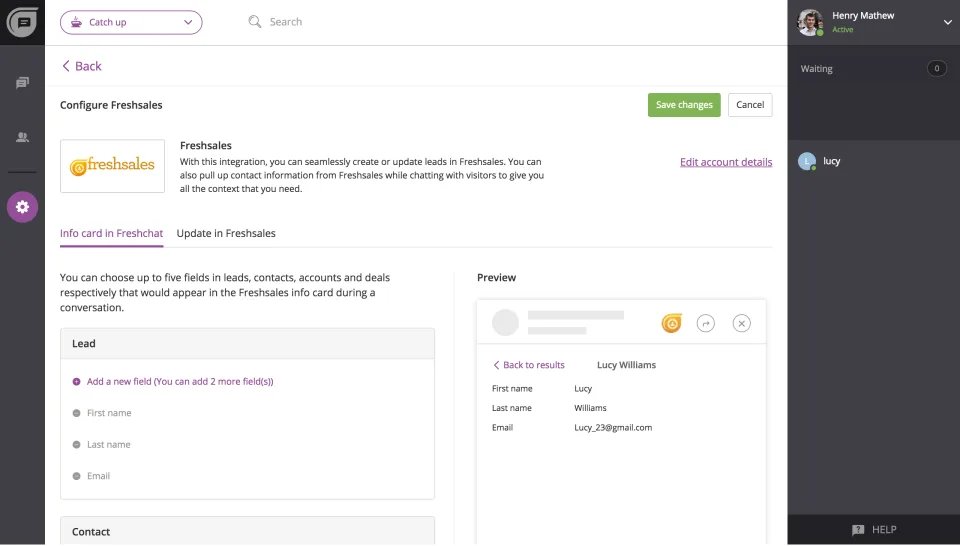Viewport: 960px width, 546px height.
Task: Click Add a new field link
Action: 180,381
